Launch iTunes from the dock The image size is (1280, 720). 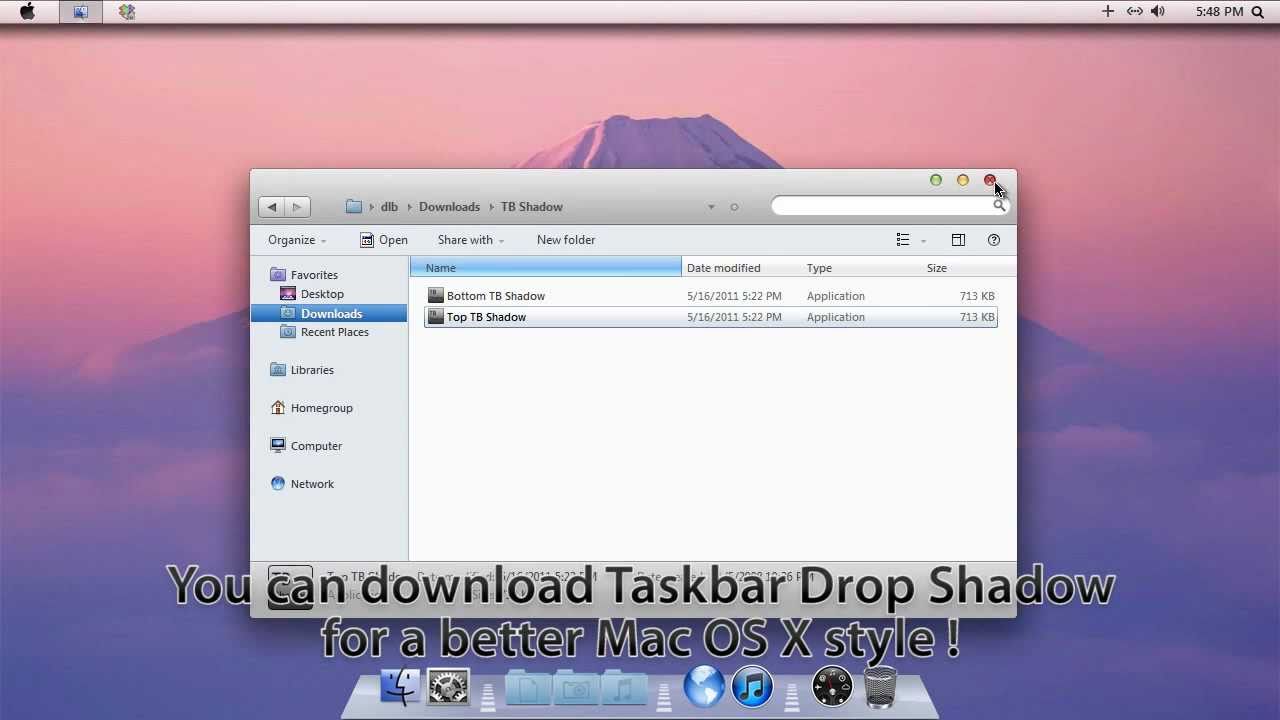(752, 687)
